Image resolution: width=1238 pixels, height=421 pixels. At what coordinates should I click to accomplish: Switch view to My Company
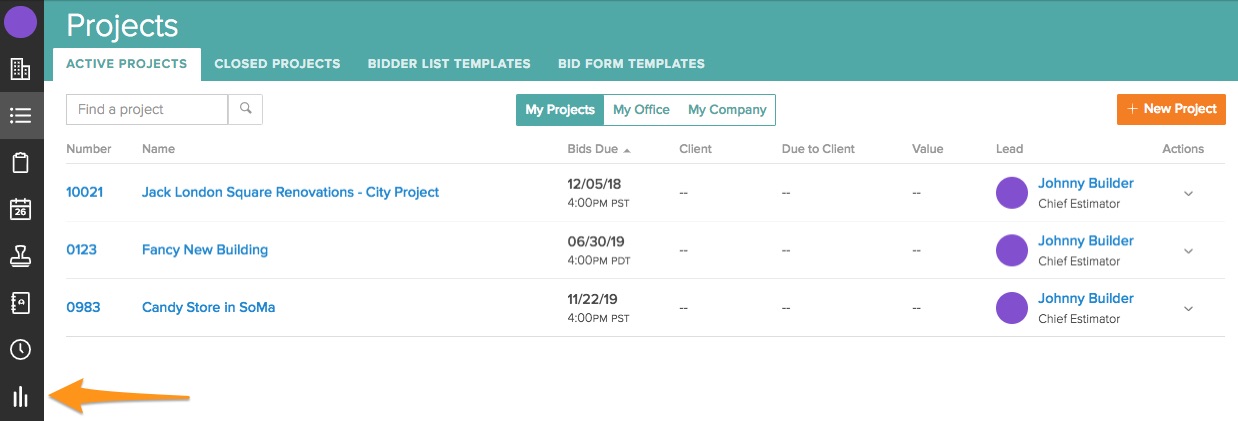point(727,110)
